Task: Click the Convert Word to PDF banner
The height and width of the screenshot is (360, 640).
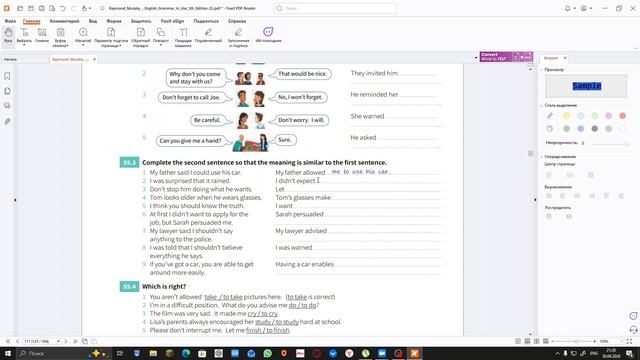Action: click(x=506, y=57)
